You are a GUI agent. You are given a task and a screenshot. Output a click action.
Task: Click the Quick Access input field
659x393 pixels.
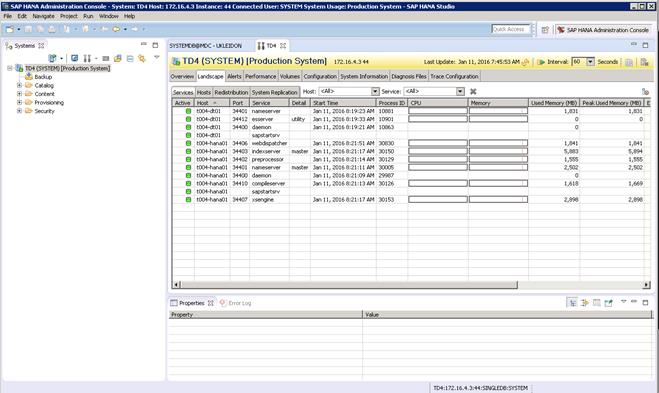(x=510, y=29)
